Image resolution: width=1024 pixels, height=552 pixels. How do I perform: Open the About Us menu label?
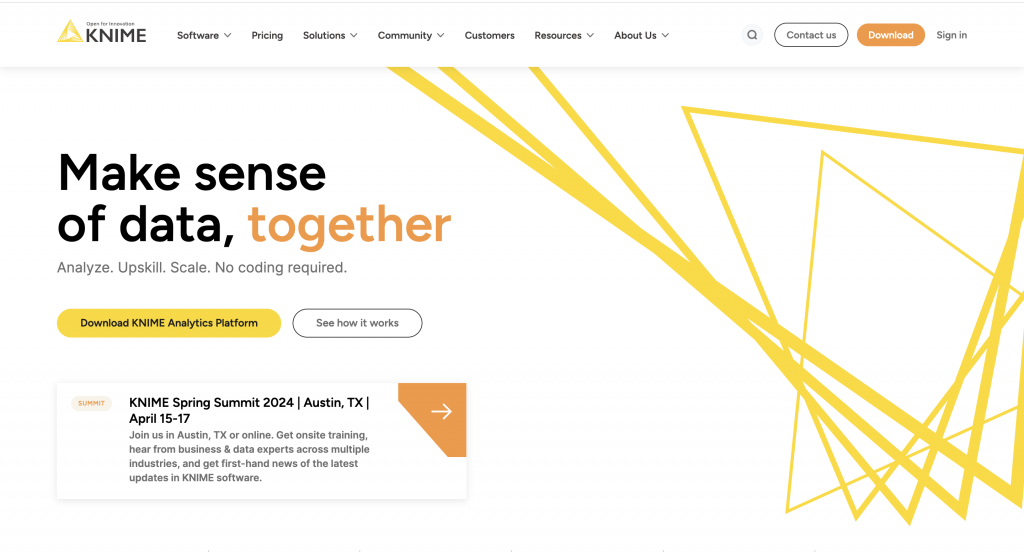(635, 35)
